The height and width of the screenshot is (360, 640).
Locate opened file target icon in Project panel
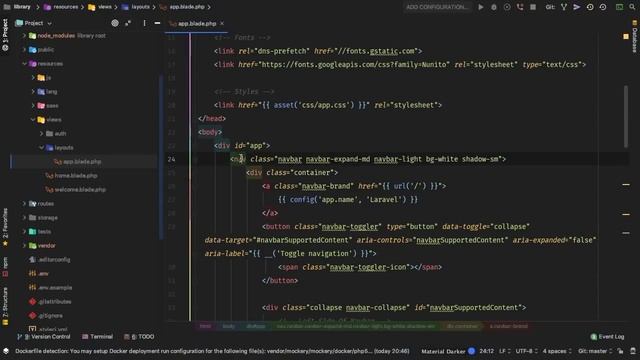coord(115,23)
